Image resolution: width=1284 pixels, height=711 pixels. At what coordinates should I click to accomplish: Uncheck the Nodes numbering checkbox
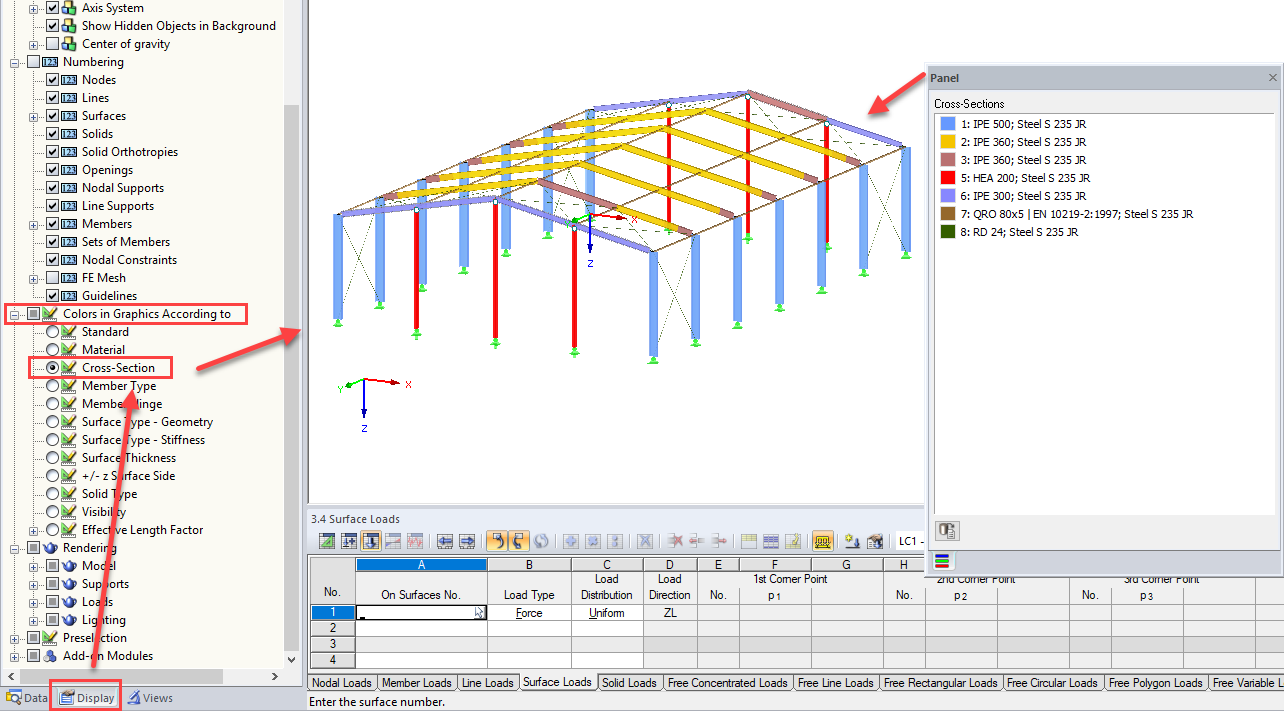click(x=53, y=80)
